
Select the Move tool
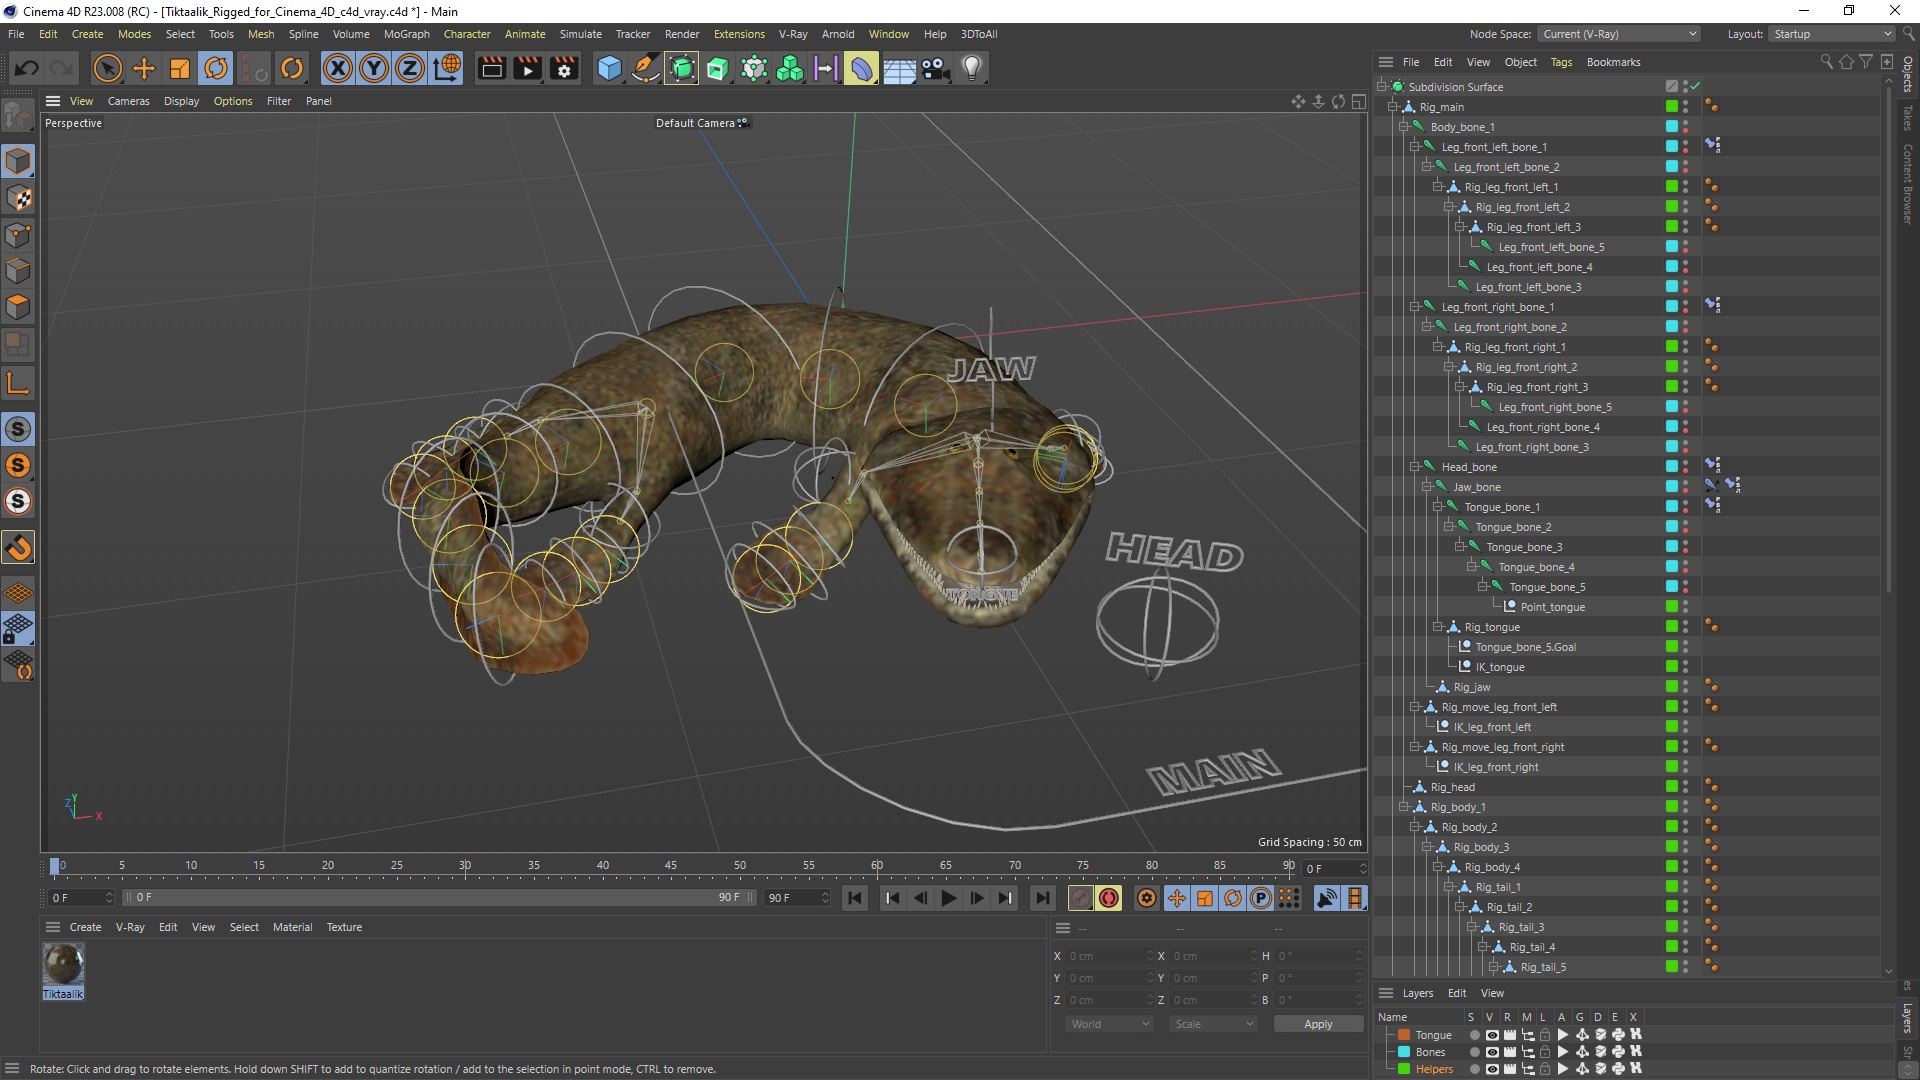click(x=144, y=68)
